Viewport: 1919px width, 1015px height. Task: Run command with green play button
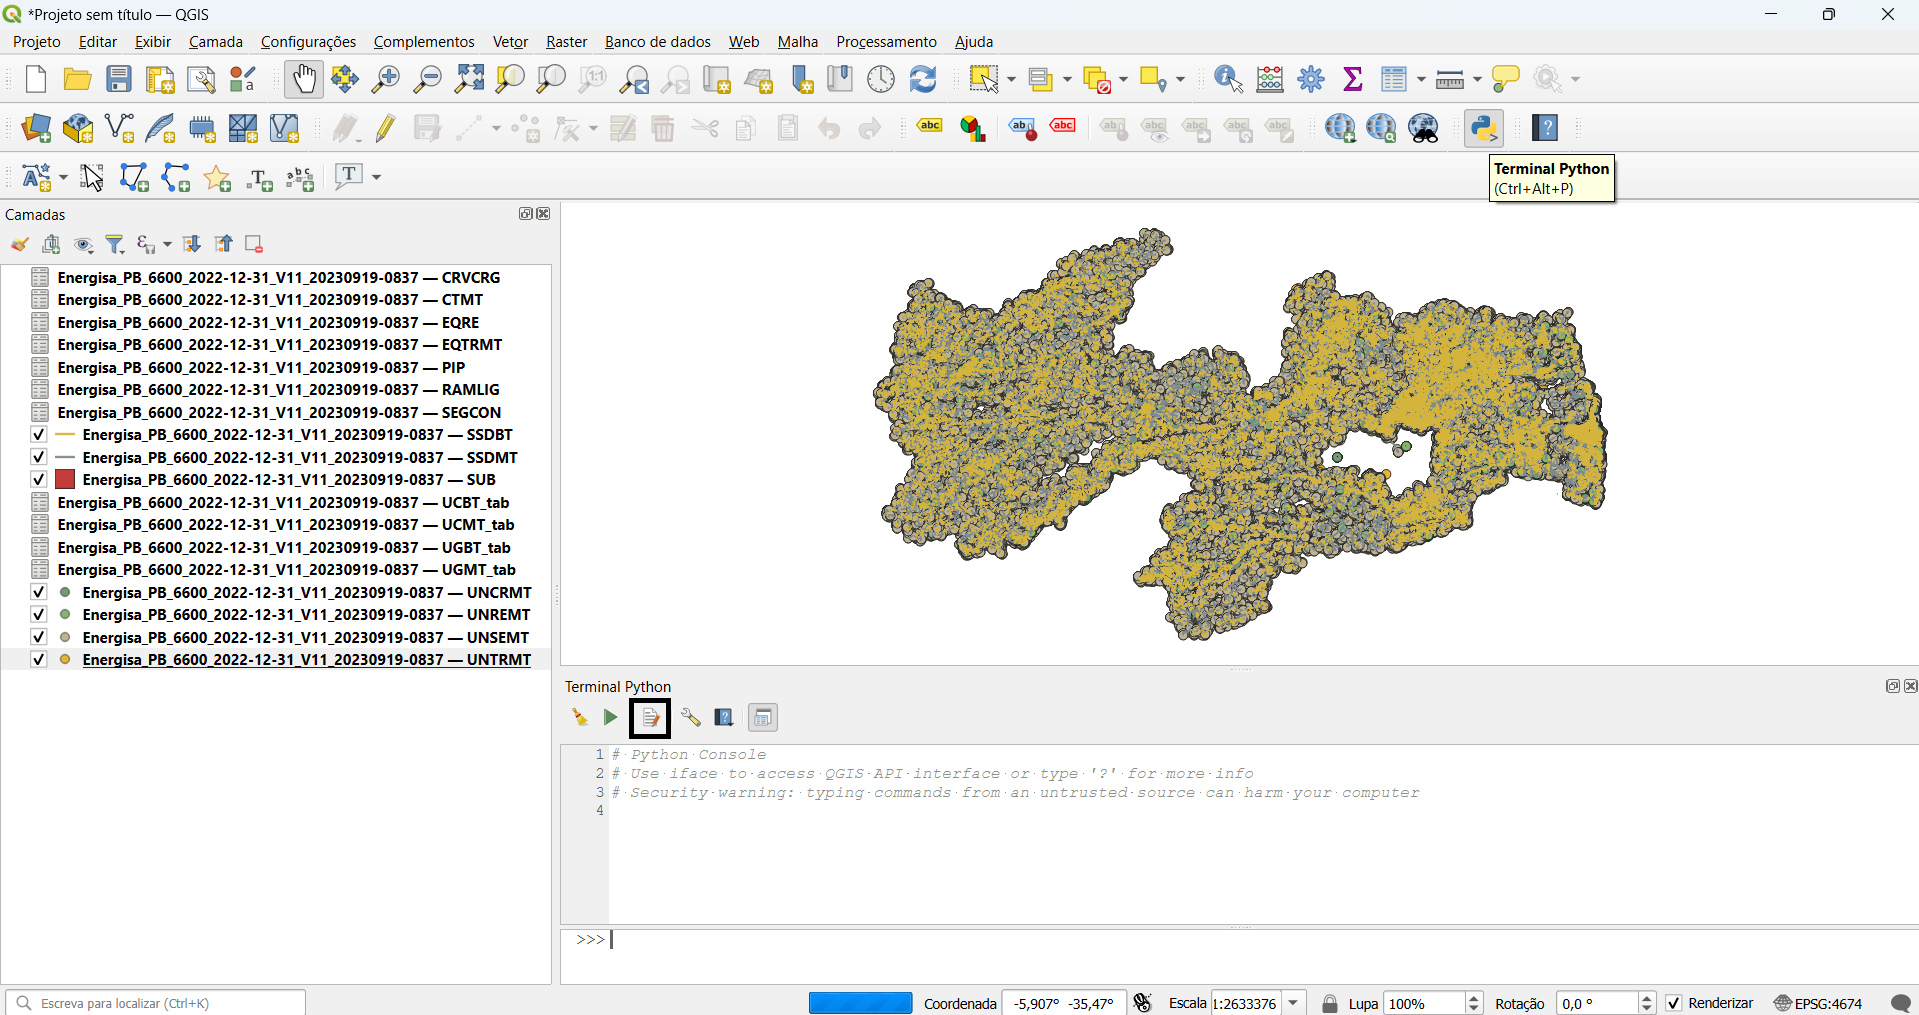[x=610, y=717]
